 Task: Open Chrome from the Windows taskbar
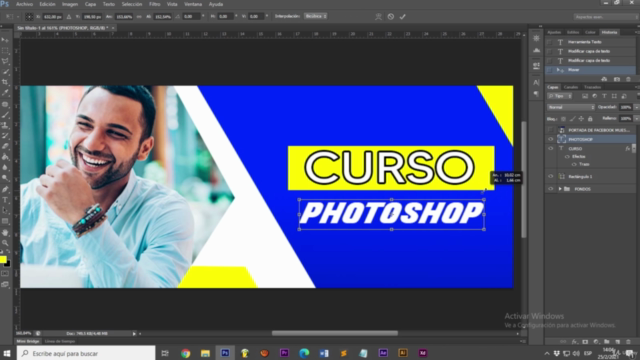(x=186, y=353)
